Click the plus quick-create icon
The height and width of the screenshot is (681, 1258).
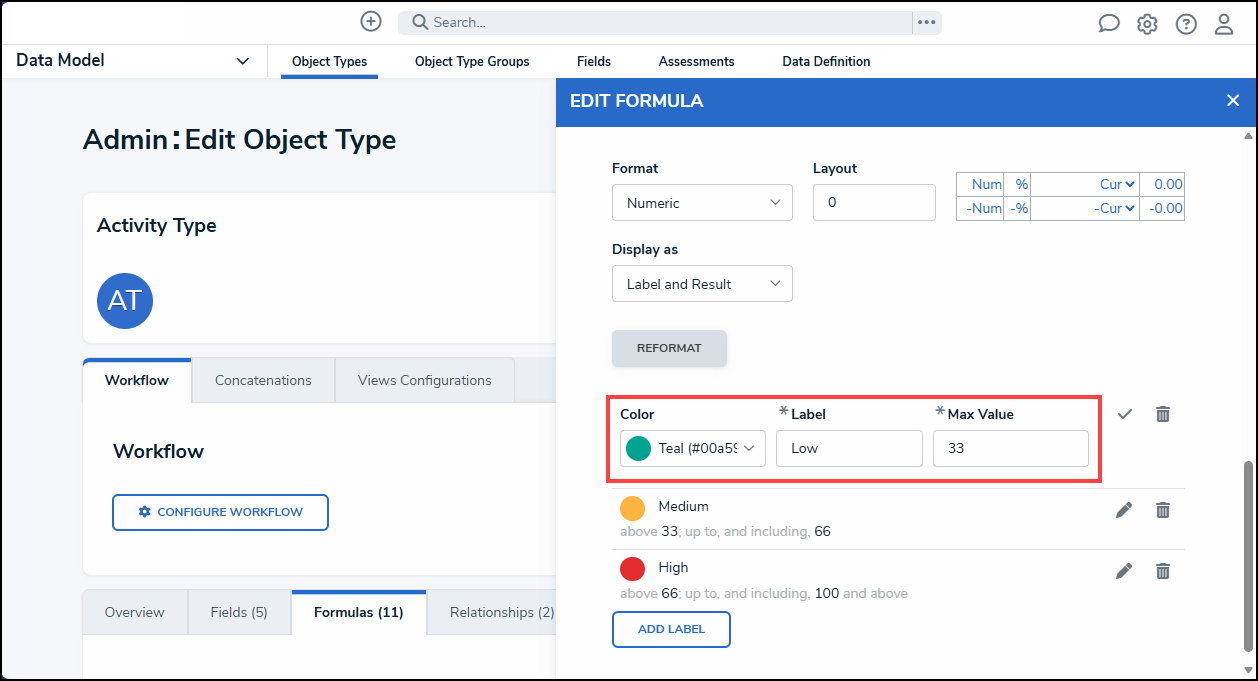pos(371,22)
